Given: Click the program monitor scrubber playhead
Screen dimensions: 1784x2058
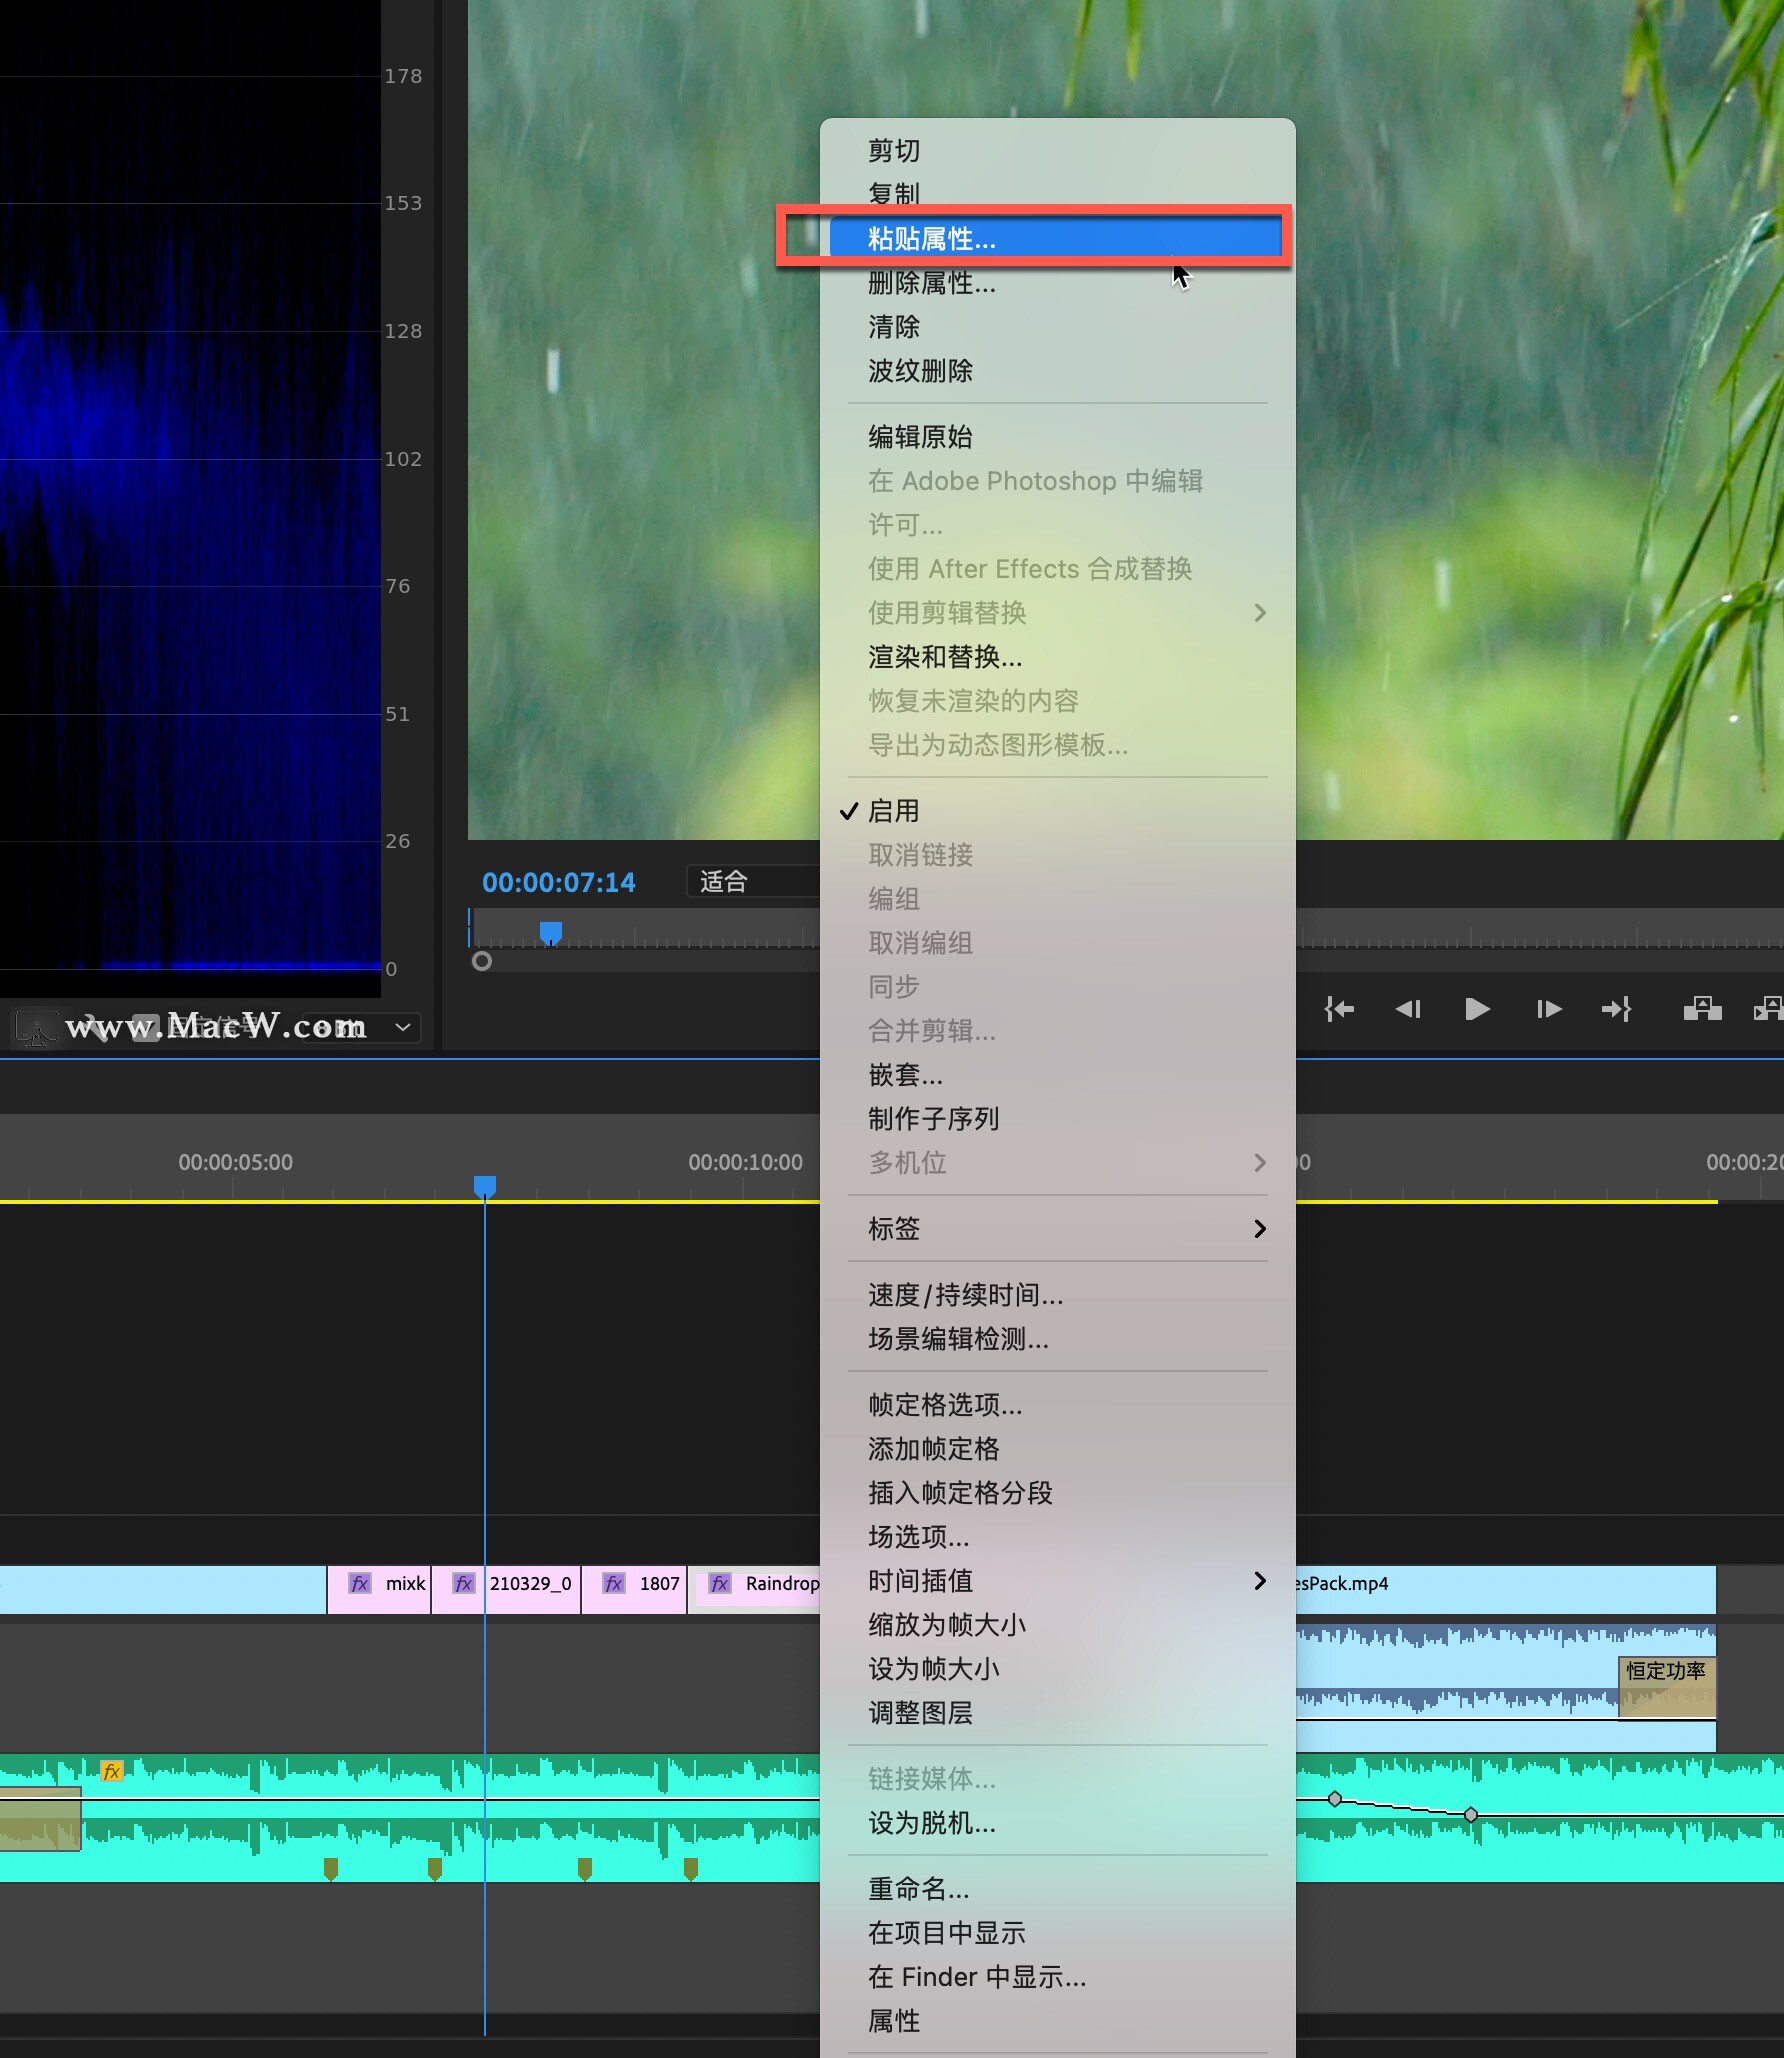Looking at the screenshot, I should coord(551,933).
